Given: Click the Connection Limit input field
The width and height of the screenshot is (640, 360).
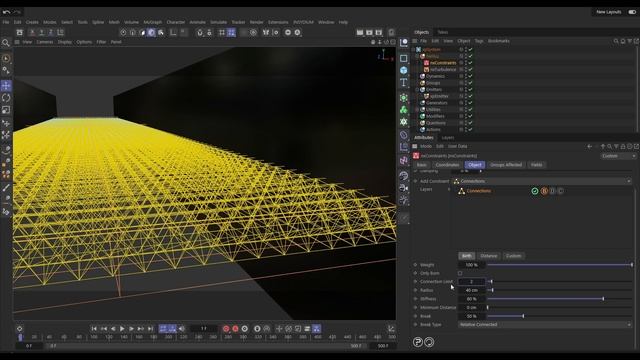Looking at the screenshot, I should pos(471,282).
